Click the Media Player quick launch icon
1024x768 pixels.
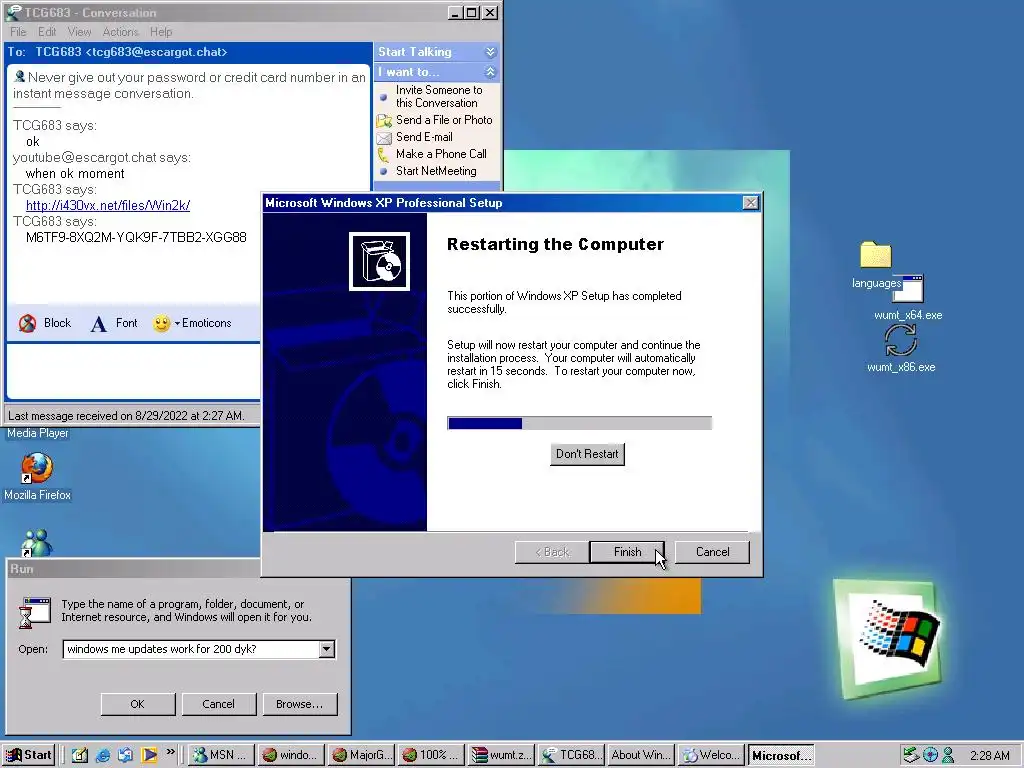[x=149, y=756]
